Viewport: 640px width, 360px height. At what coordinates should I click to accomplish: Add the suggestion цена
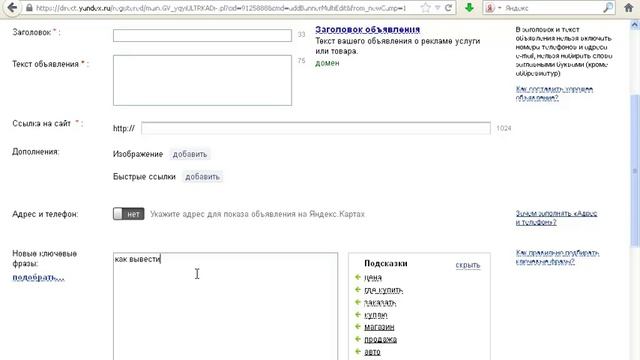(373, 278)
